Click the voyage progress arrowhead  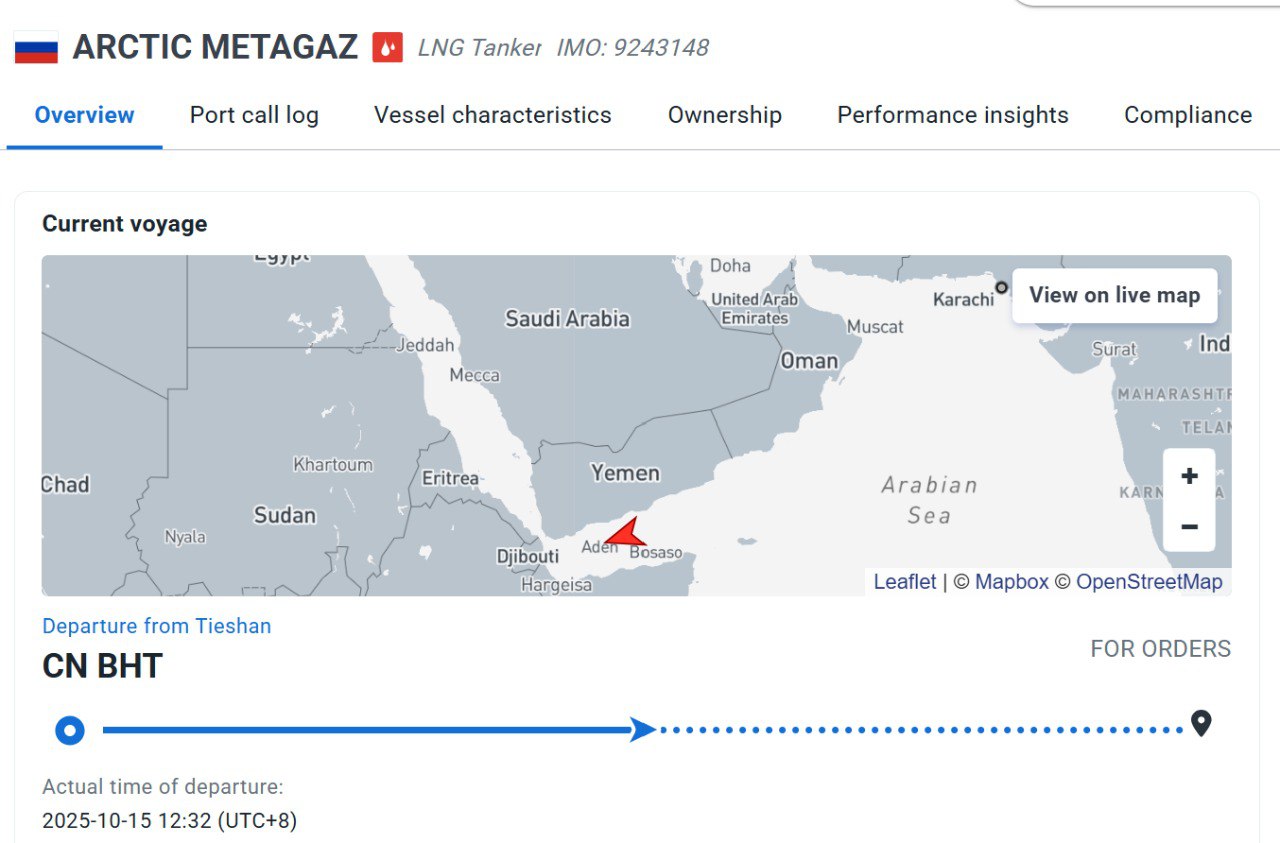(643, 729)
